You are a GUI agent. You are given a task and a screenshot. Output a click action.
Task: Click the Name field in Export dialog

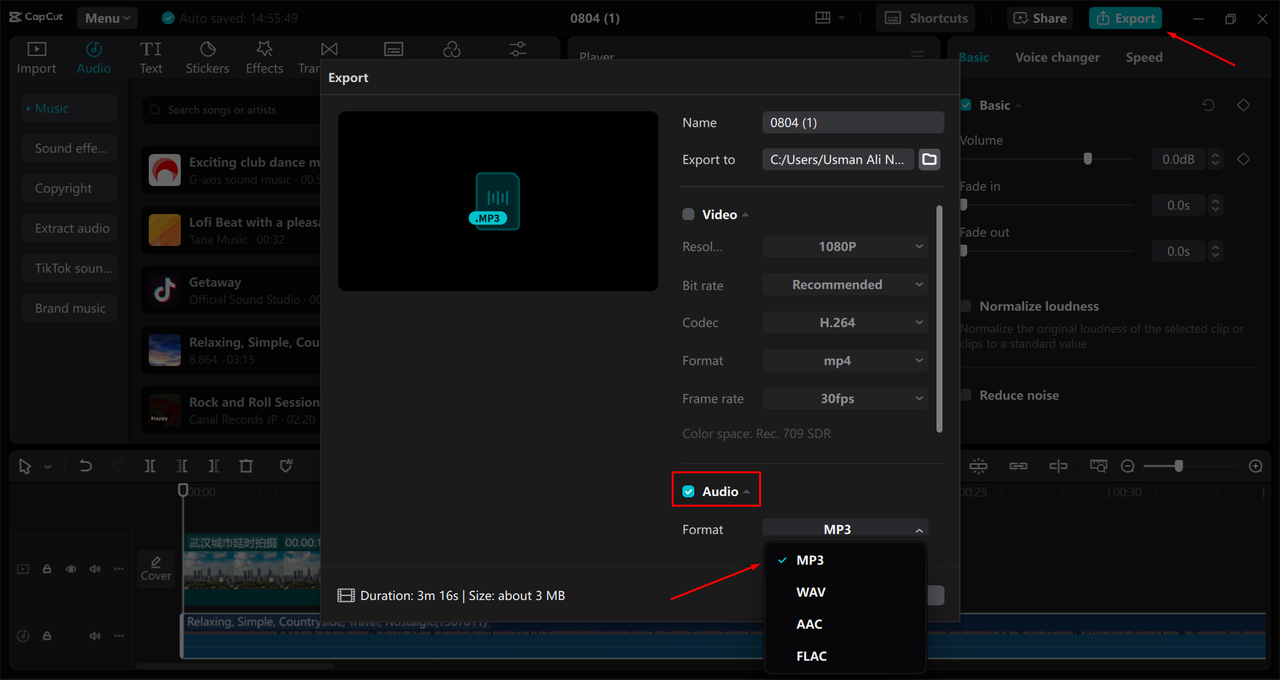tap(853, 122)
